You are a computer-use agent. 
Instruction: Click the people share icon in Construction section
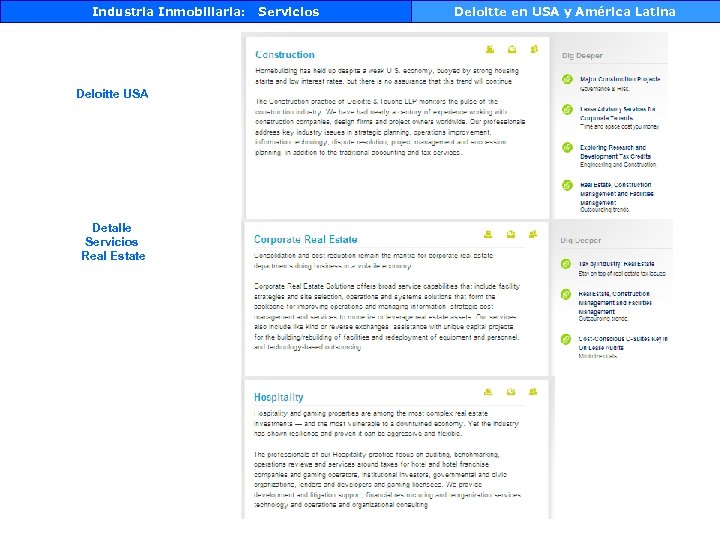point(534,49)
